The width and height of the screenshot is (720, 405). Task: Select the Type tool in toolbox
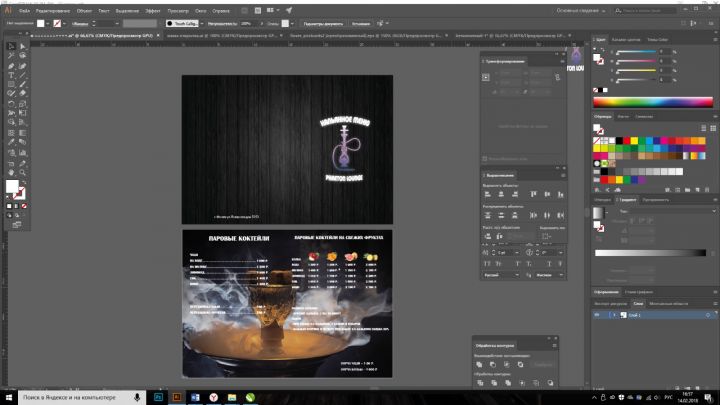click(11, 75)
